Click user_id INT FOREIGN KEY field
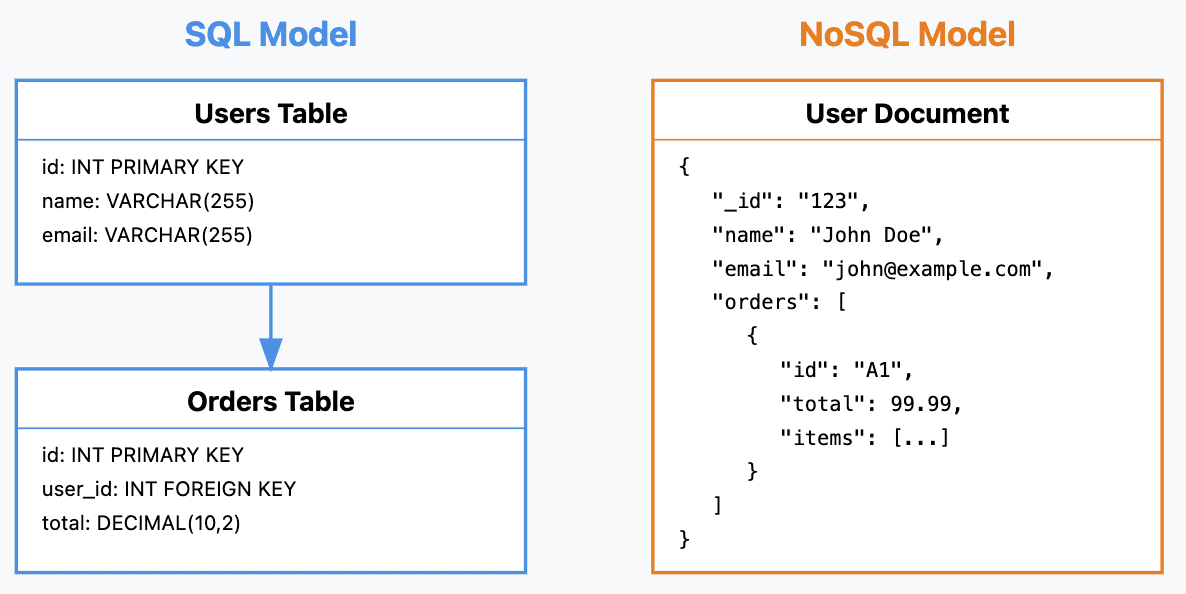1186x594 pixels. tap(169, 489)
